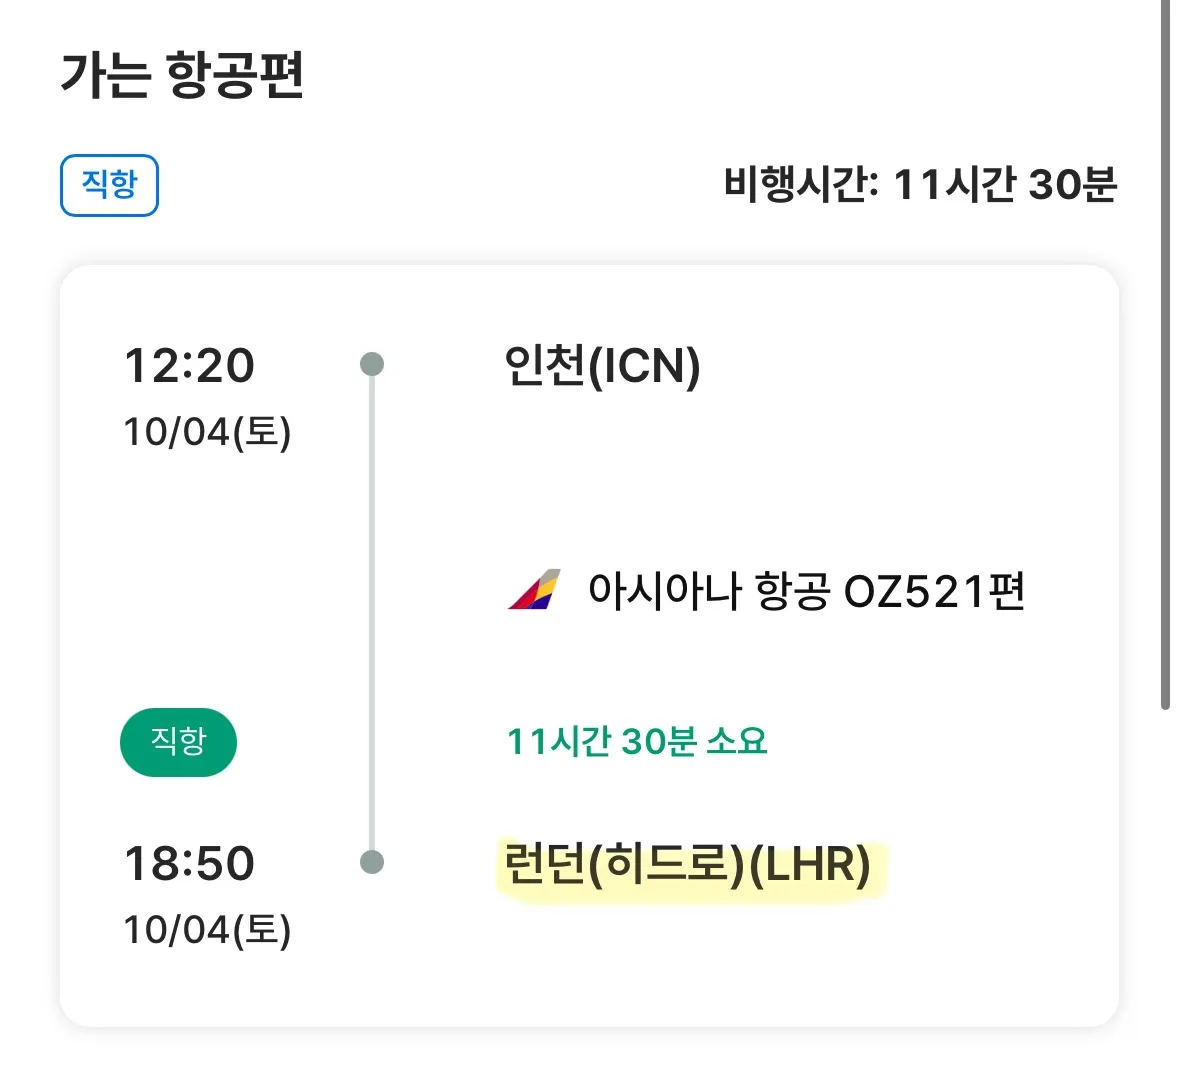
Task: Open the highlighted 런던(히드로)(LHR) airport
Action: pos(687,864)
